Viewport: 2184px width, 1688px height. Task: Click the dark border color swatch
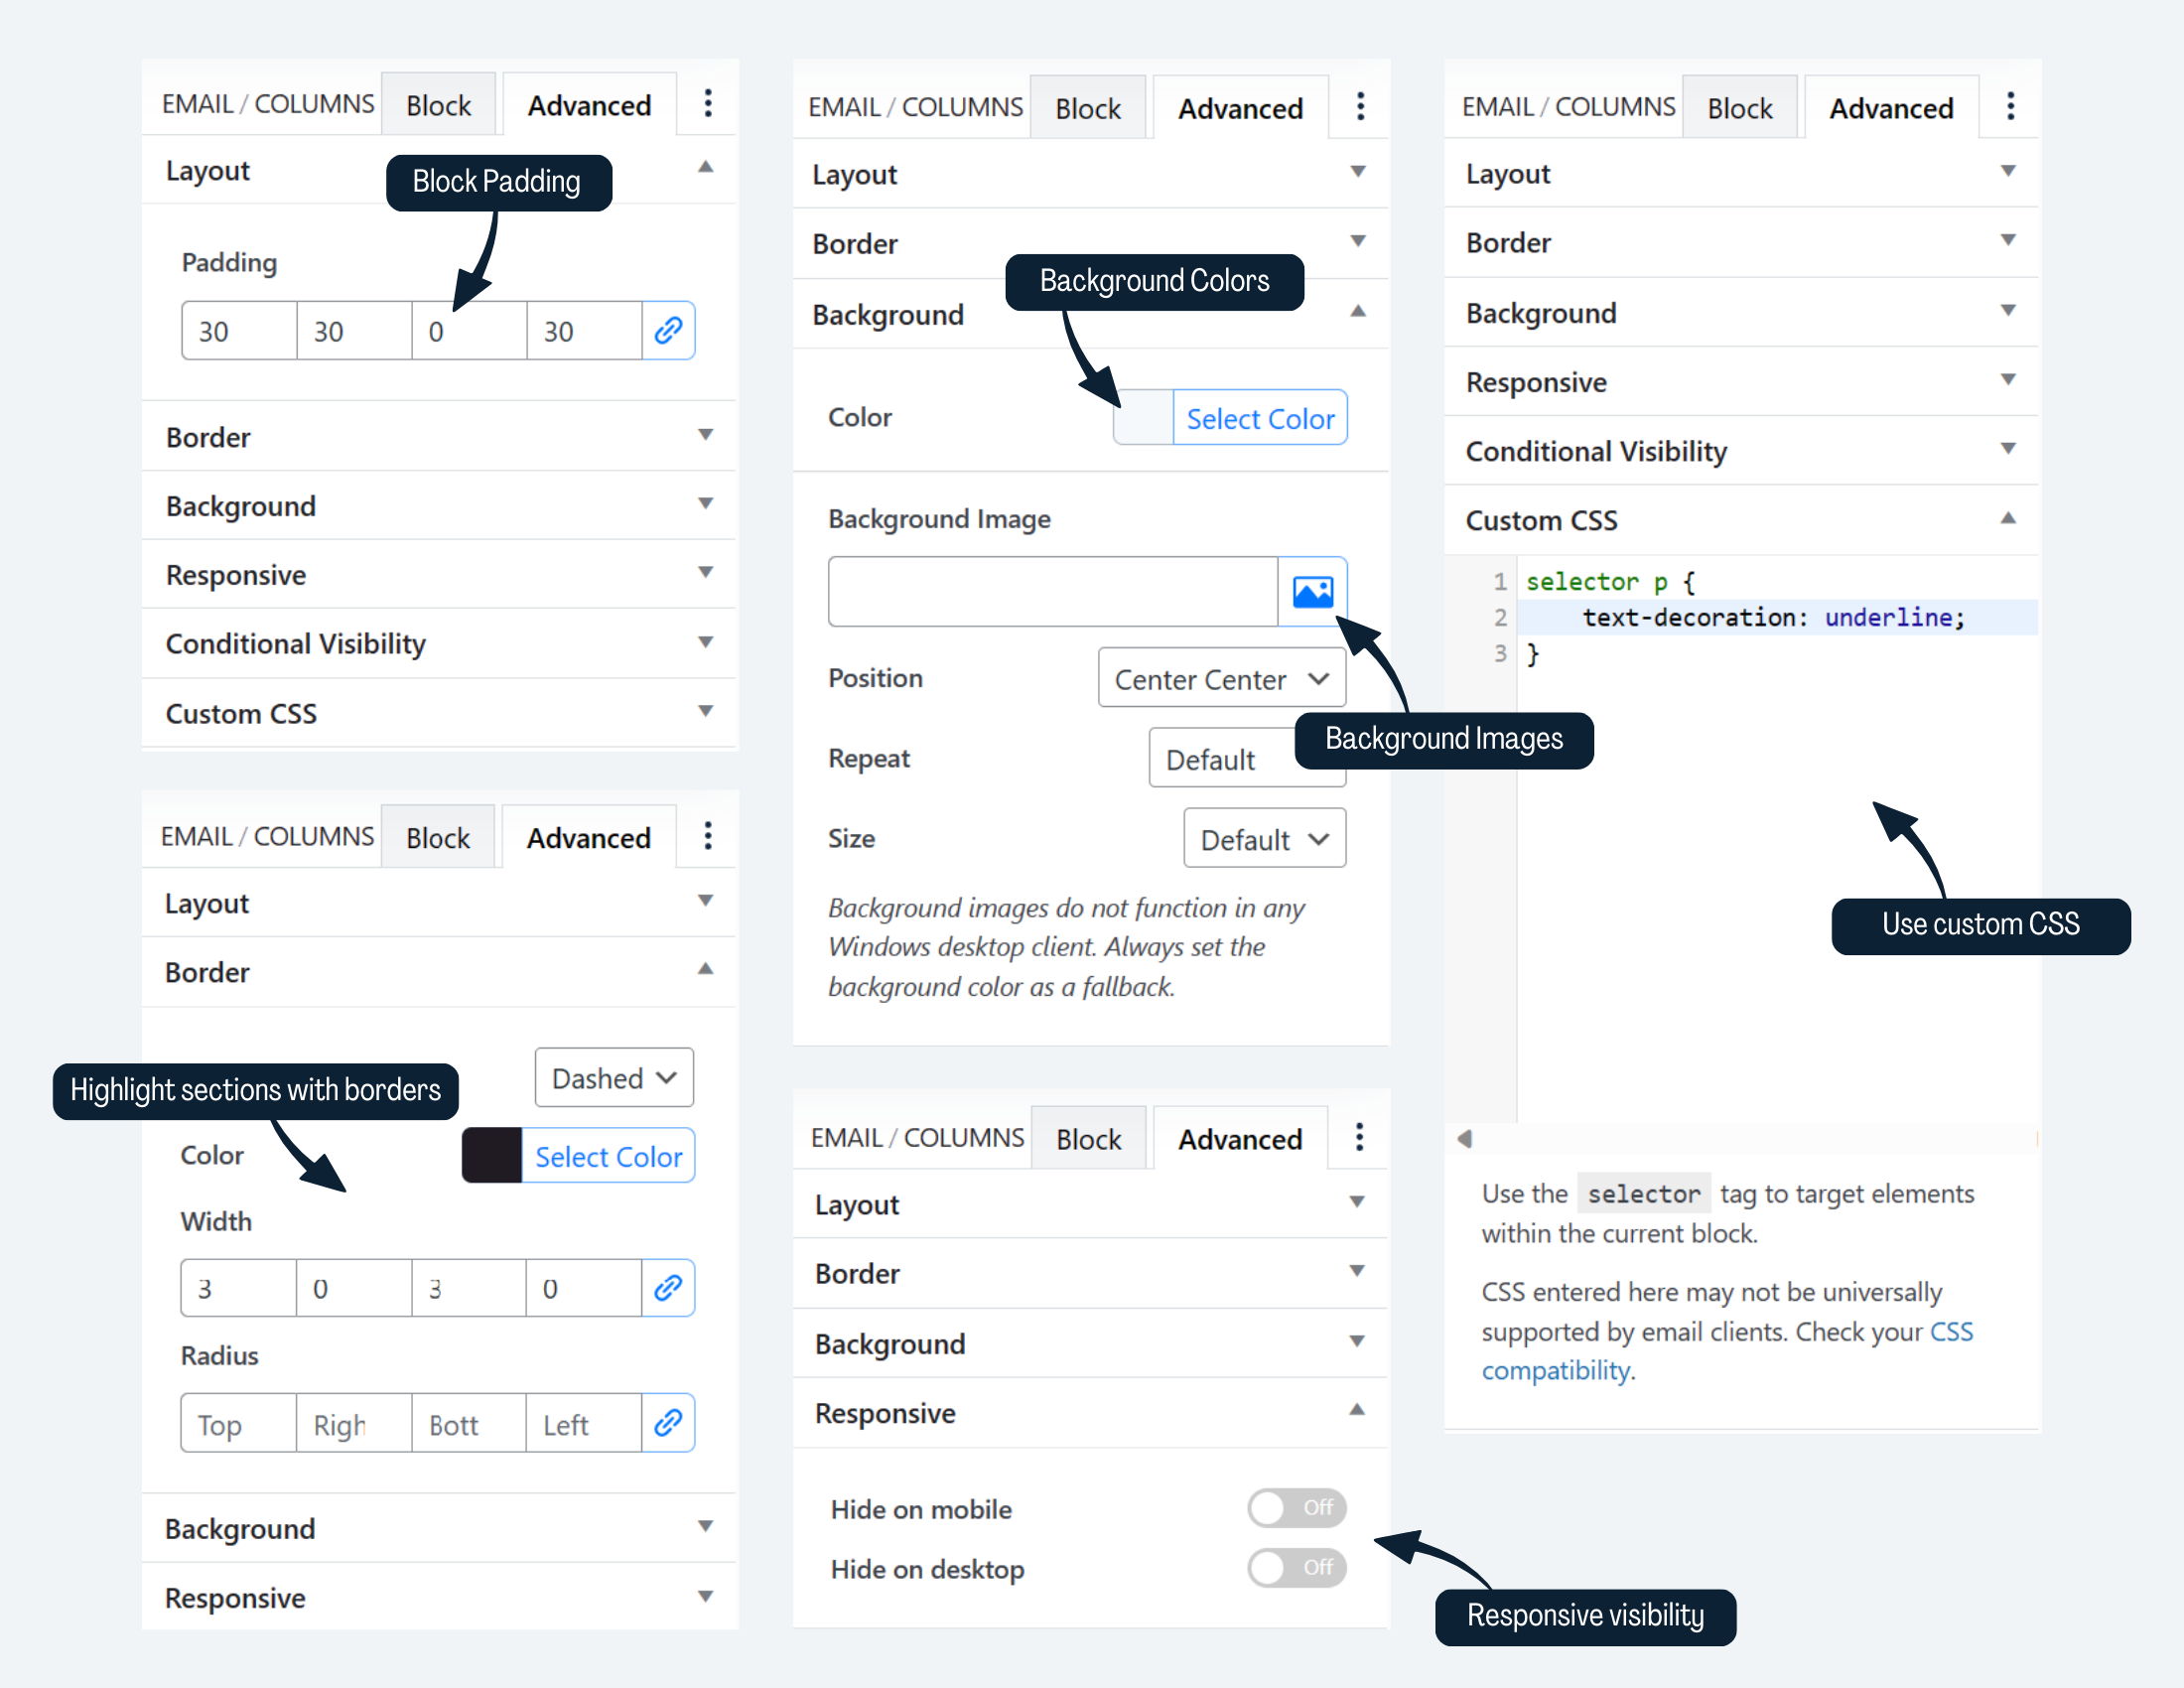(x=491, y=1155)
